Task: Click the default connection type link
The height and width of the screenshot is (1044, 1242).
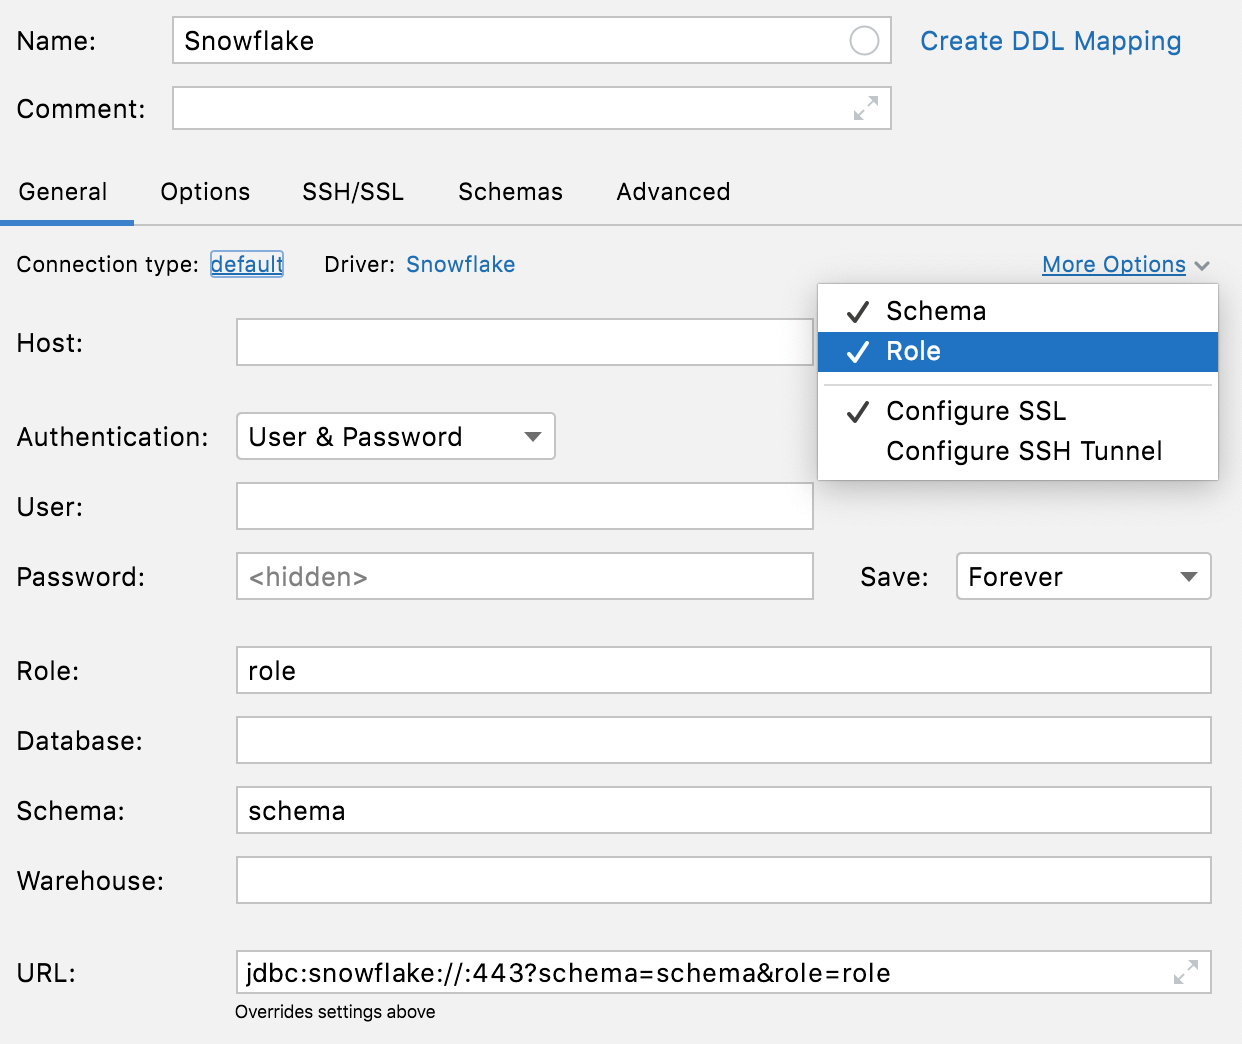Action: pyautogui.click(x=246, y=265)
